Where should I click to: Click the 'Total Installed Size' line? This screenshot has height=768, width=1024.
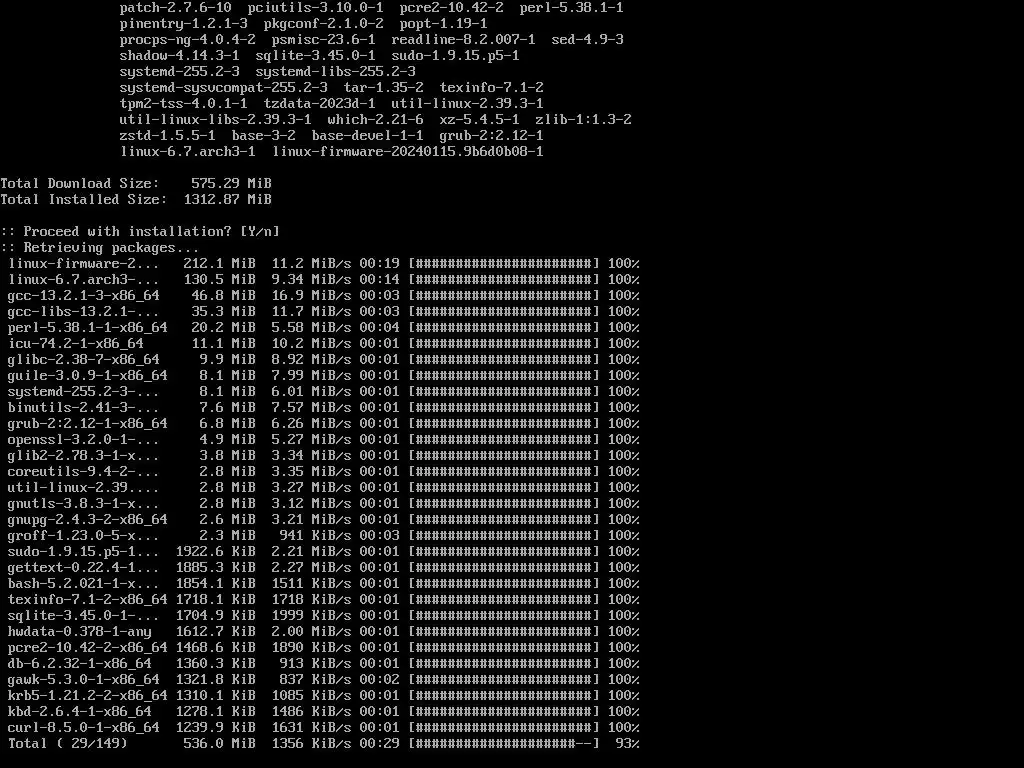pos(136,199)
